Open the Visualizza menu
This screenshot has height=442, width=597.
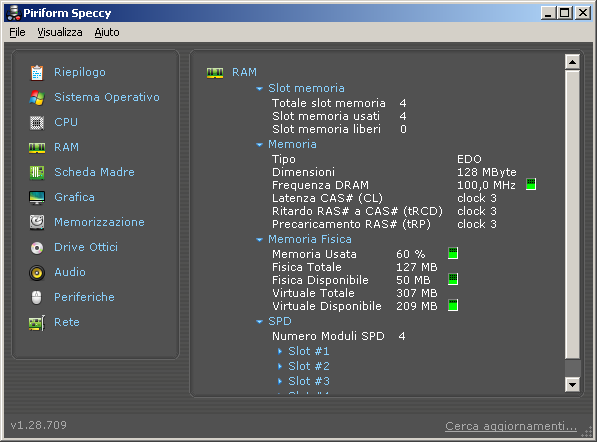tap(60, 32)
